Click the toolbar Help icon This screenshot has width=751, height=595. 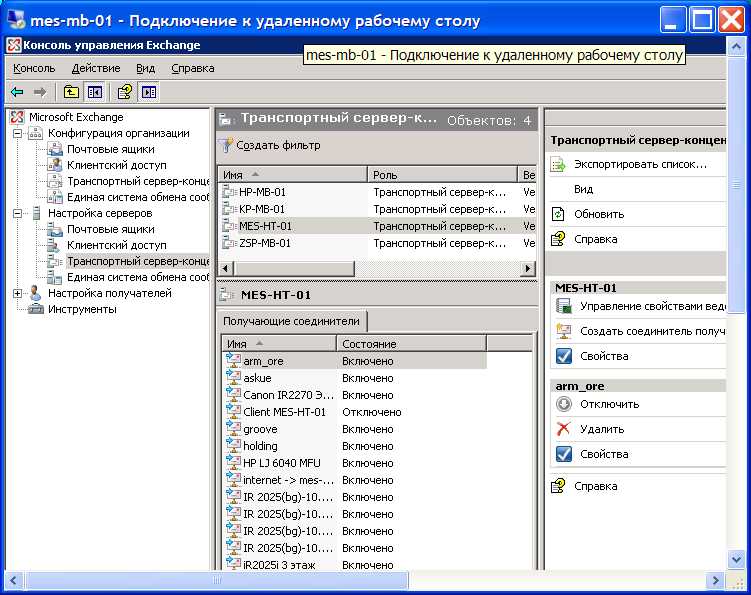(x=125, y=92)
